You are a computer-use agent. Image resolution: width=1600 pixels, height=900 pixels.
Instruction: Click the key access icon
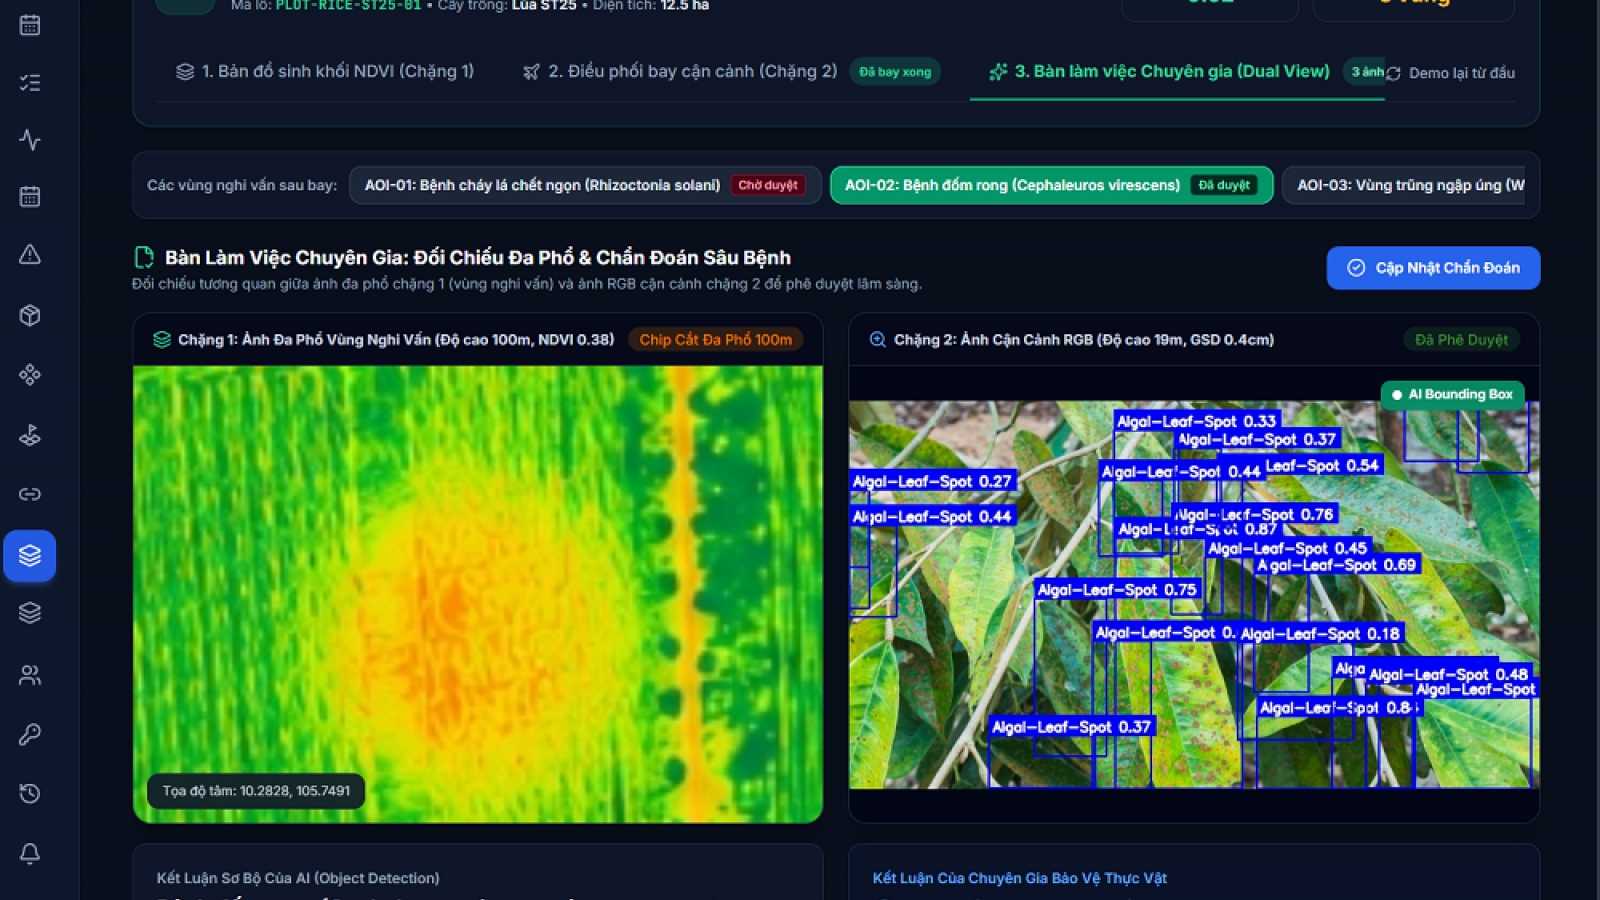click(30, 735)
